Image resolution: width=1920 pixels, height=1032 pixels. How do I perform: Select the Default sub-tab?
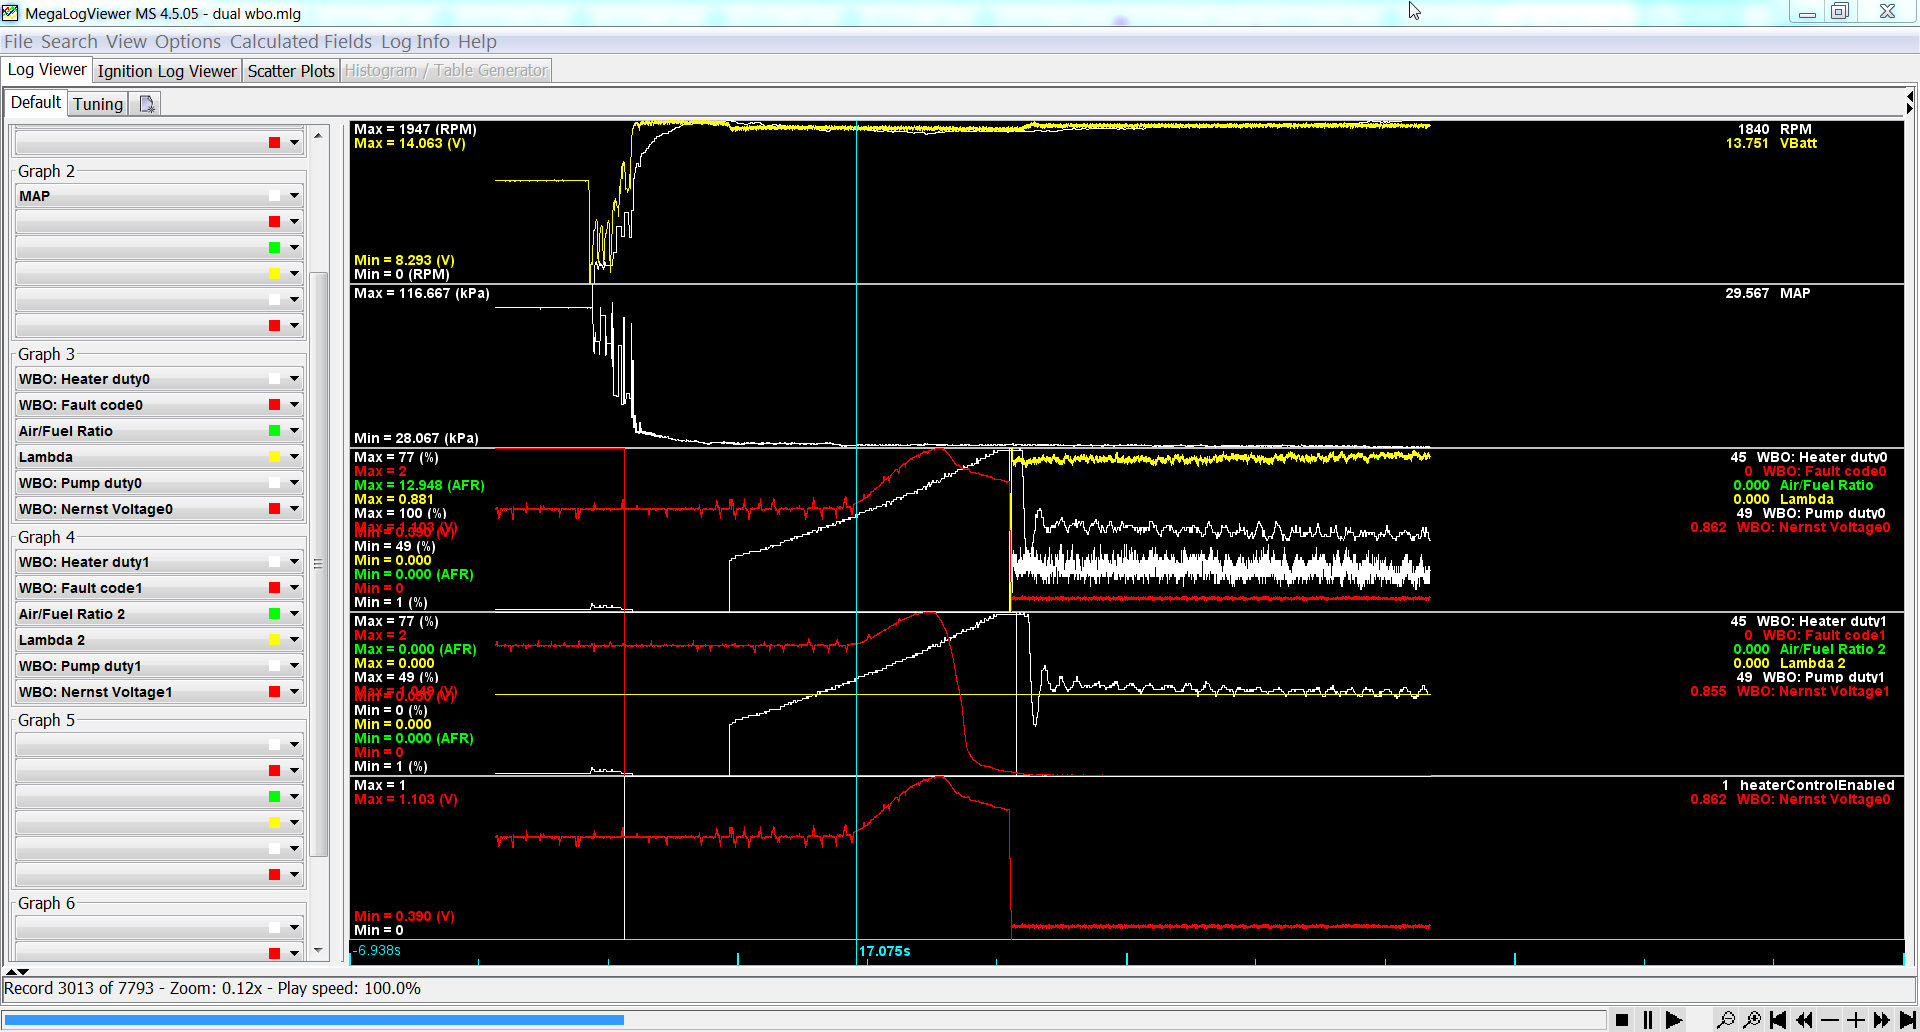click(x=36, y=103)
